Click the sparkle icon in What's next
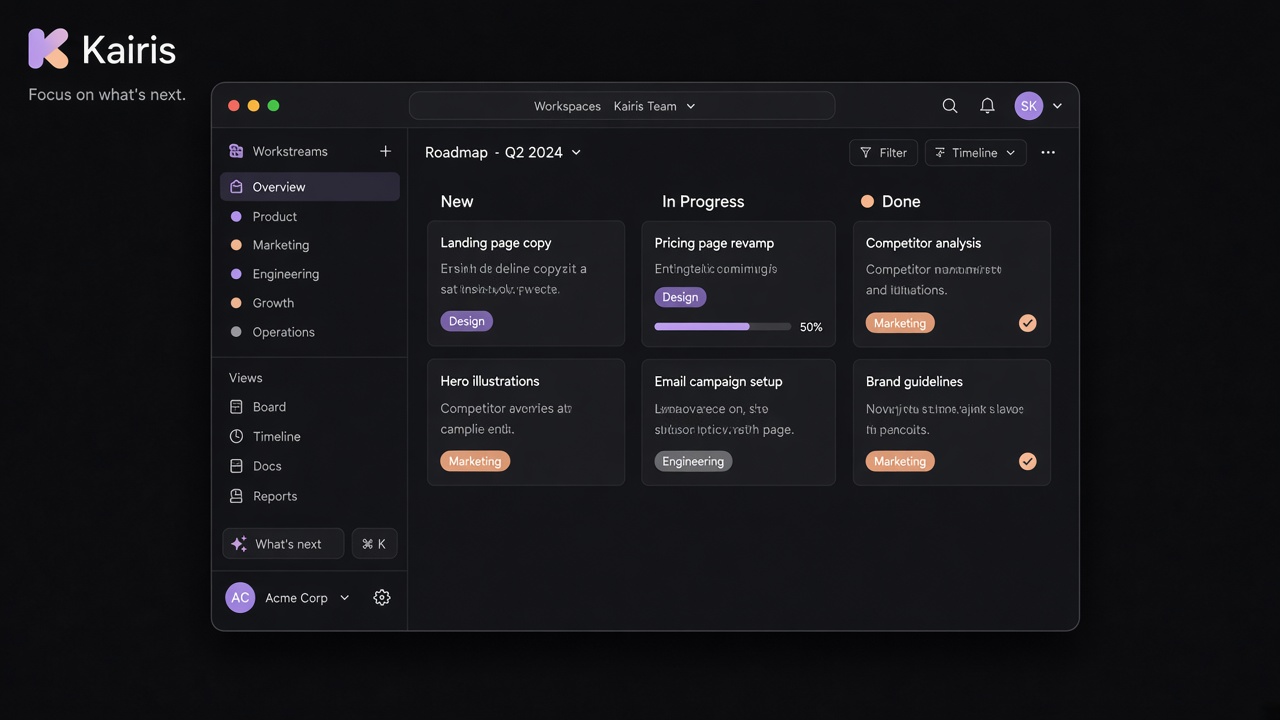1280x720 pixels. pos(239,544)
